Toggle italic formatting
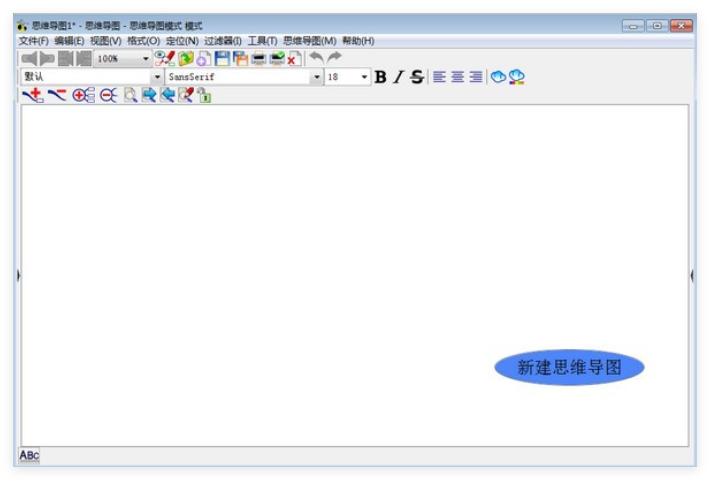The image size is (710, 480). coord(398,77)
